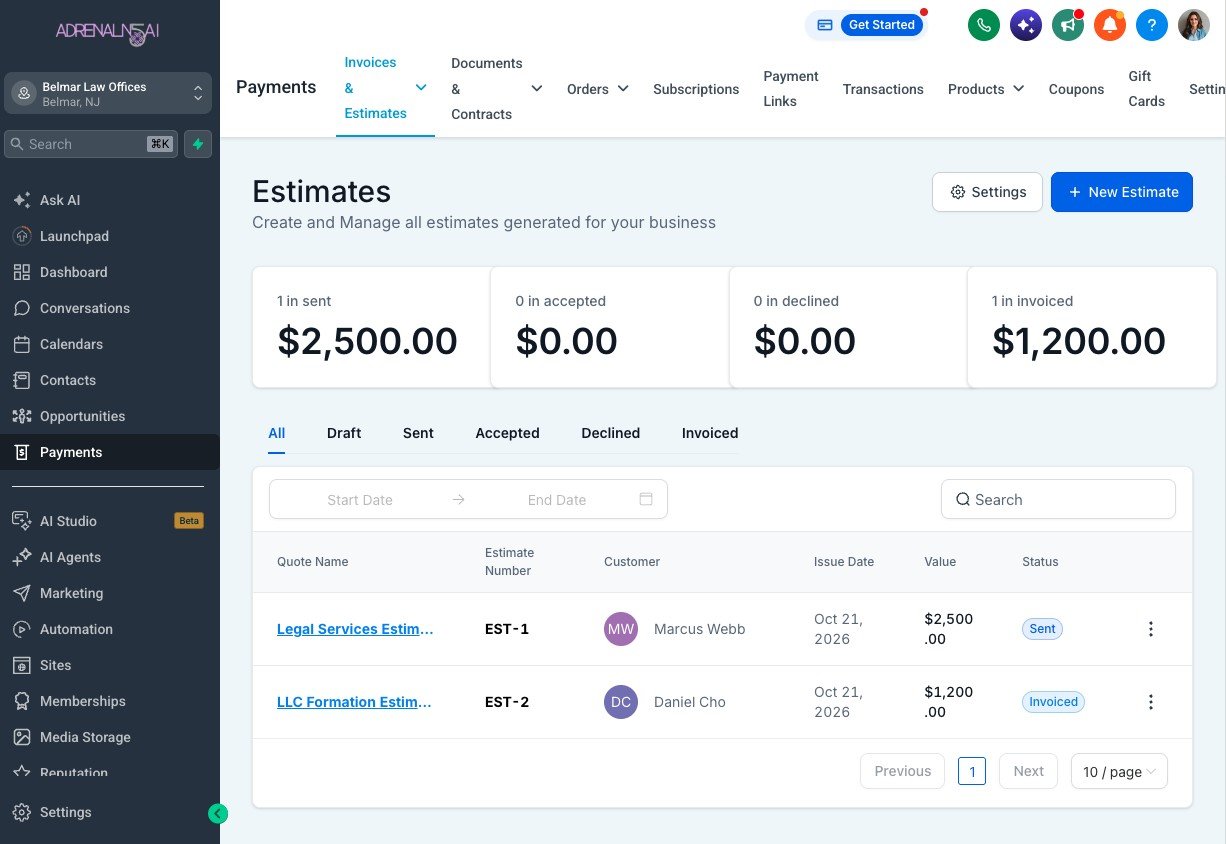The width and height of the screenshot is (1226, 844).
Task: Click the End Date field
Action: (557, 499)
